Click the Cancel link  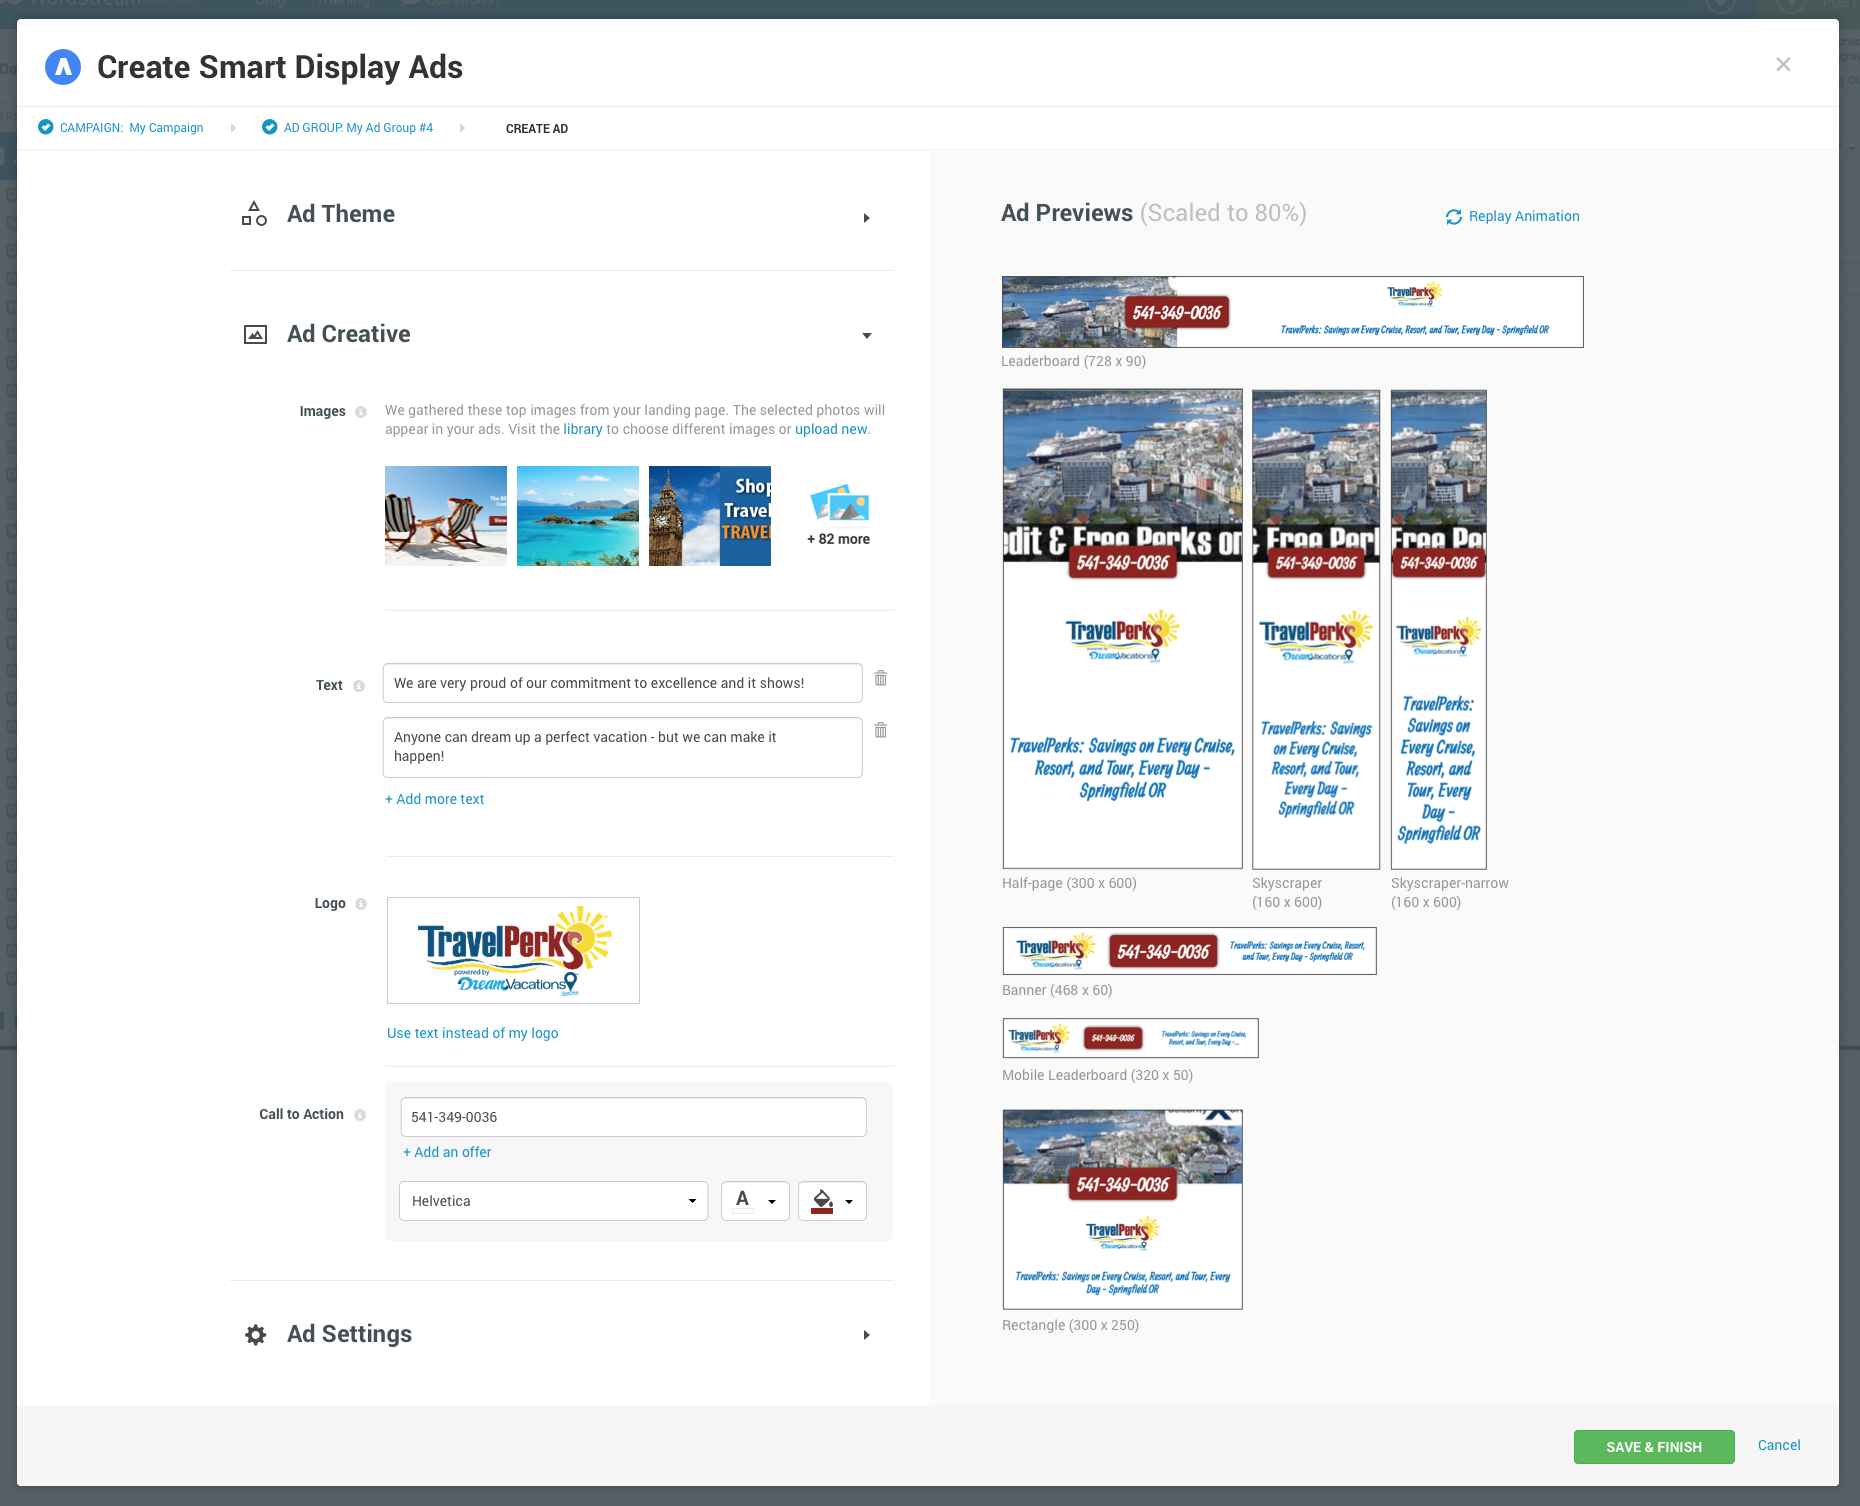pos(1779,1445)
